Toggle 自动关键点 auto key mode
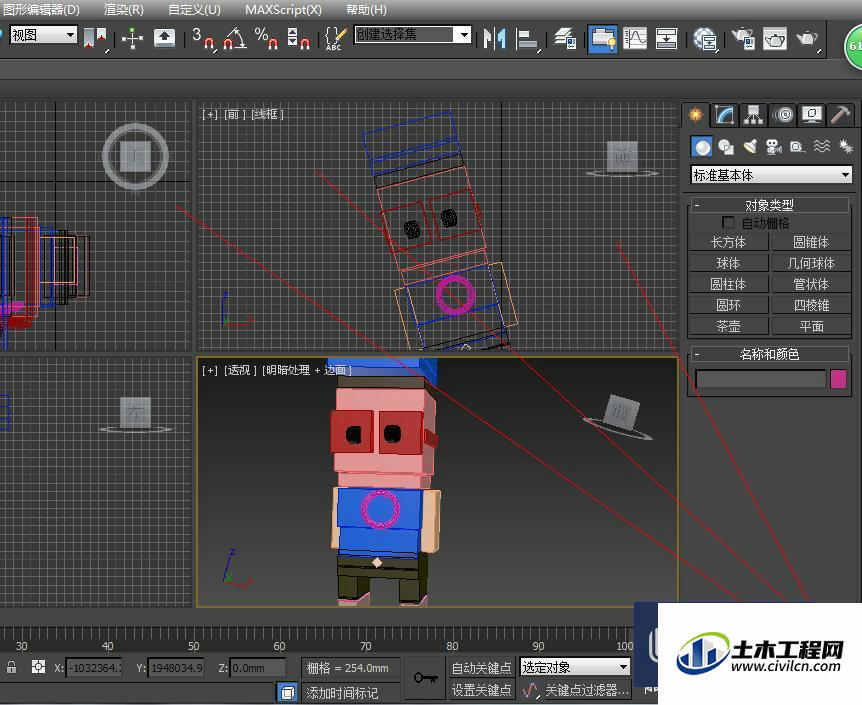Image resolution: width=862 pixels, height=705 pixels. (x=482, y=668)
